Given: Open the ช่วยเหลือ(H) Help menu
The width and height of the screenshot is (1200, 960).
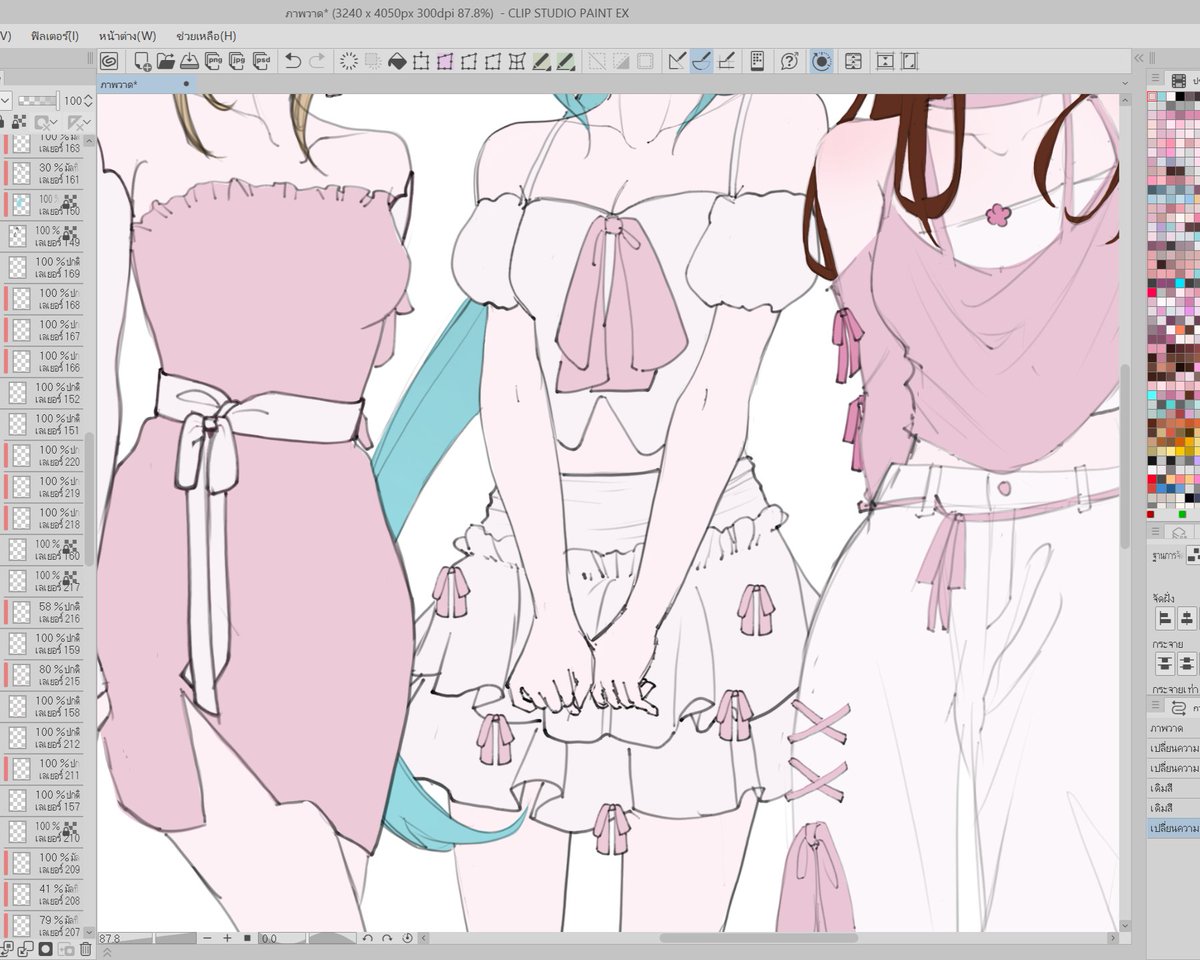Looking at the screenshot, I should click(x=206, y=36).
